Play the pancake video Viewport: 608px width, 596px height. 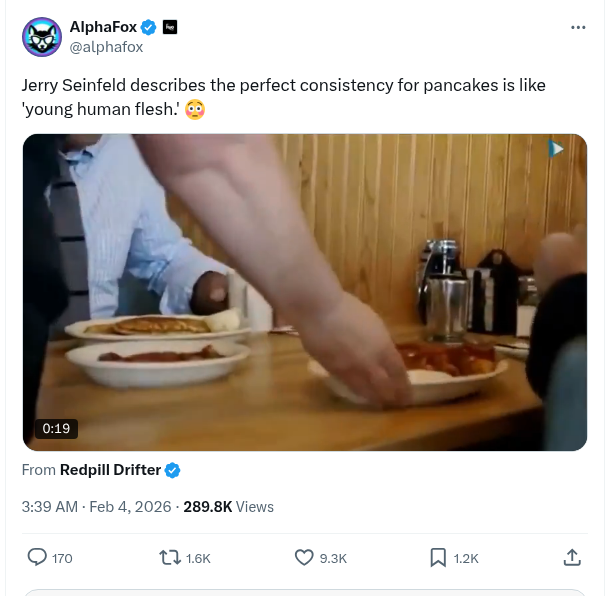pyautogui.click(x=304, y=292)
